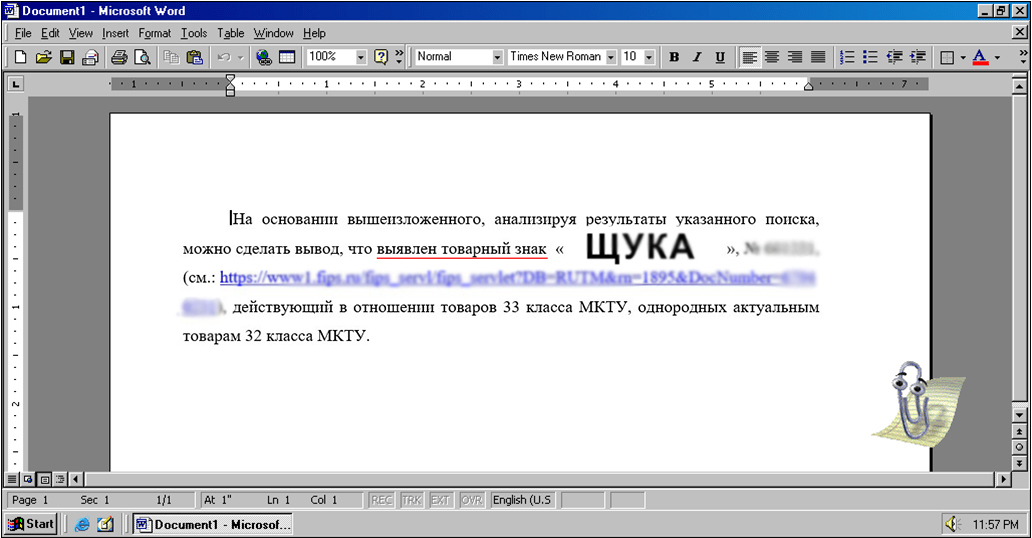Send document by e-mail icon
This screenshot has height=538, width=1032.
coord(90,57)
